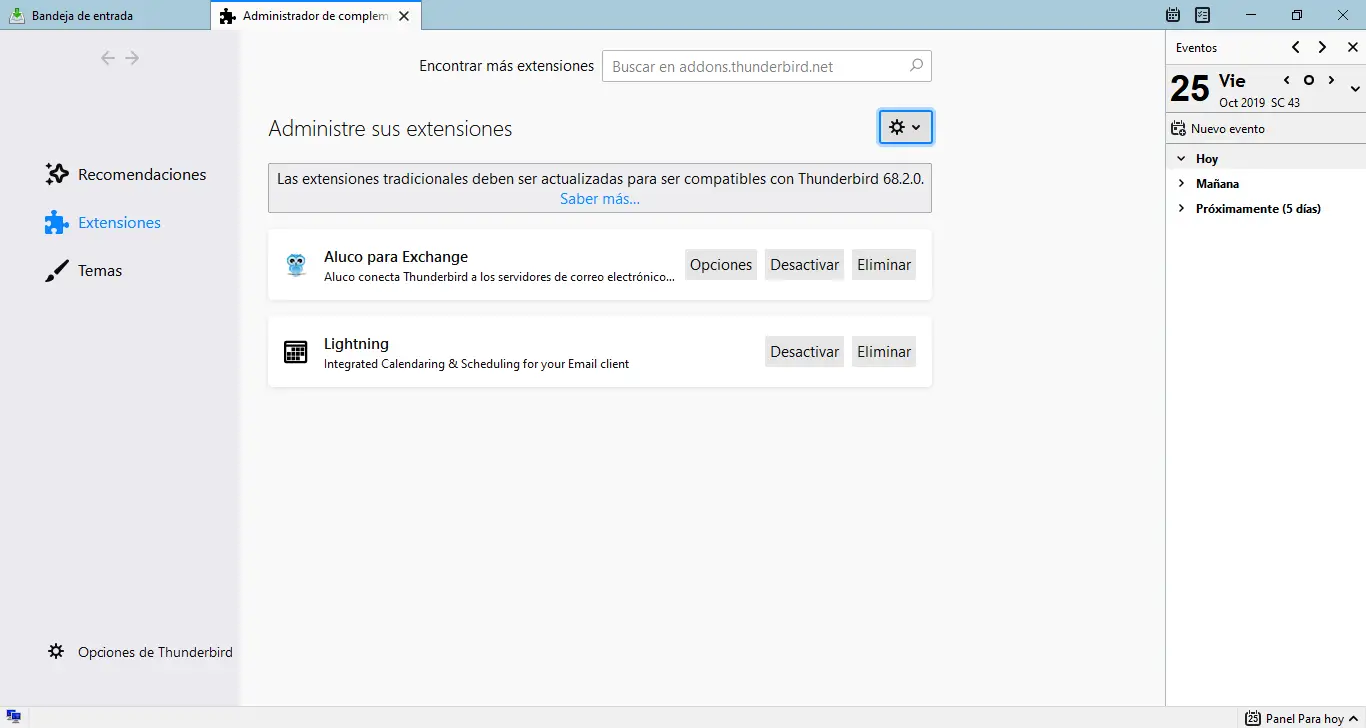The height and width of the screenshot is (728, 1366).
Task: Expand the mini-day dropdown chevron
Action: [1355, 89]
